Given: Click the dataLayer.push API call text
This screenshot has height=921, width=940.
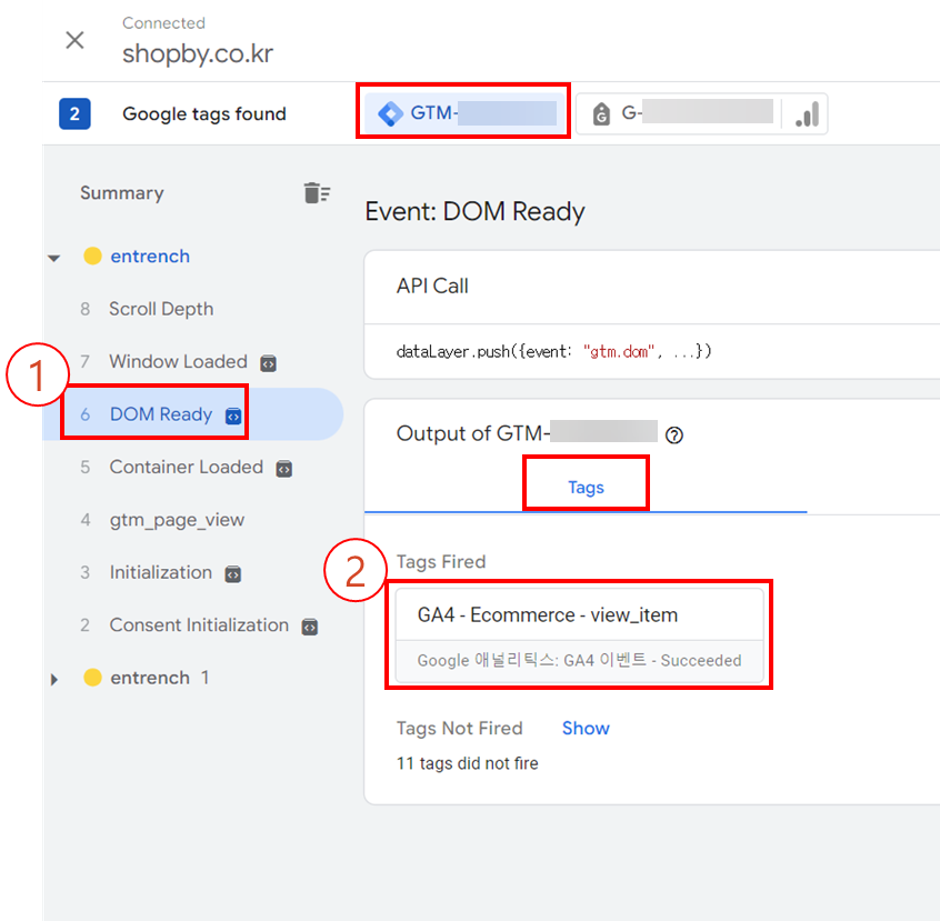Looking at the screenshot, I should pos(554,351).
